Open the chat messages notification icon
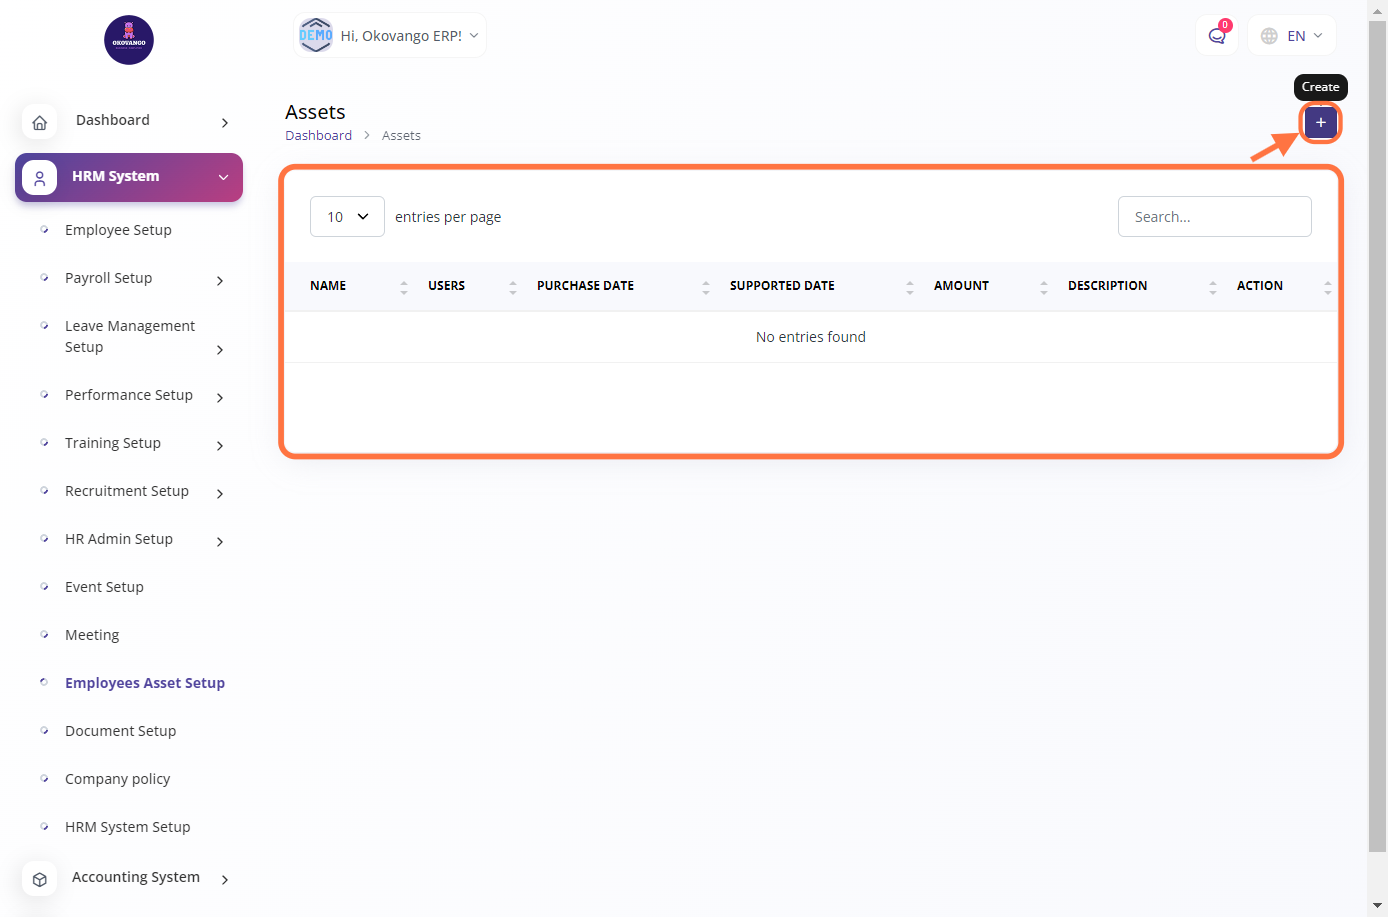 click(1216, 36)
